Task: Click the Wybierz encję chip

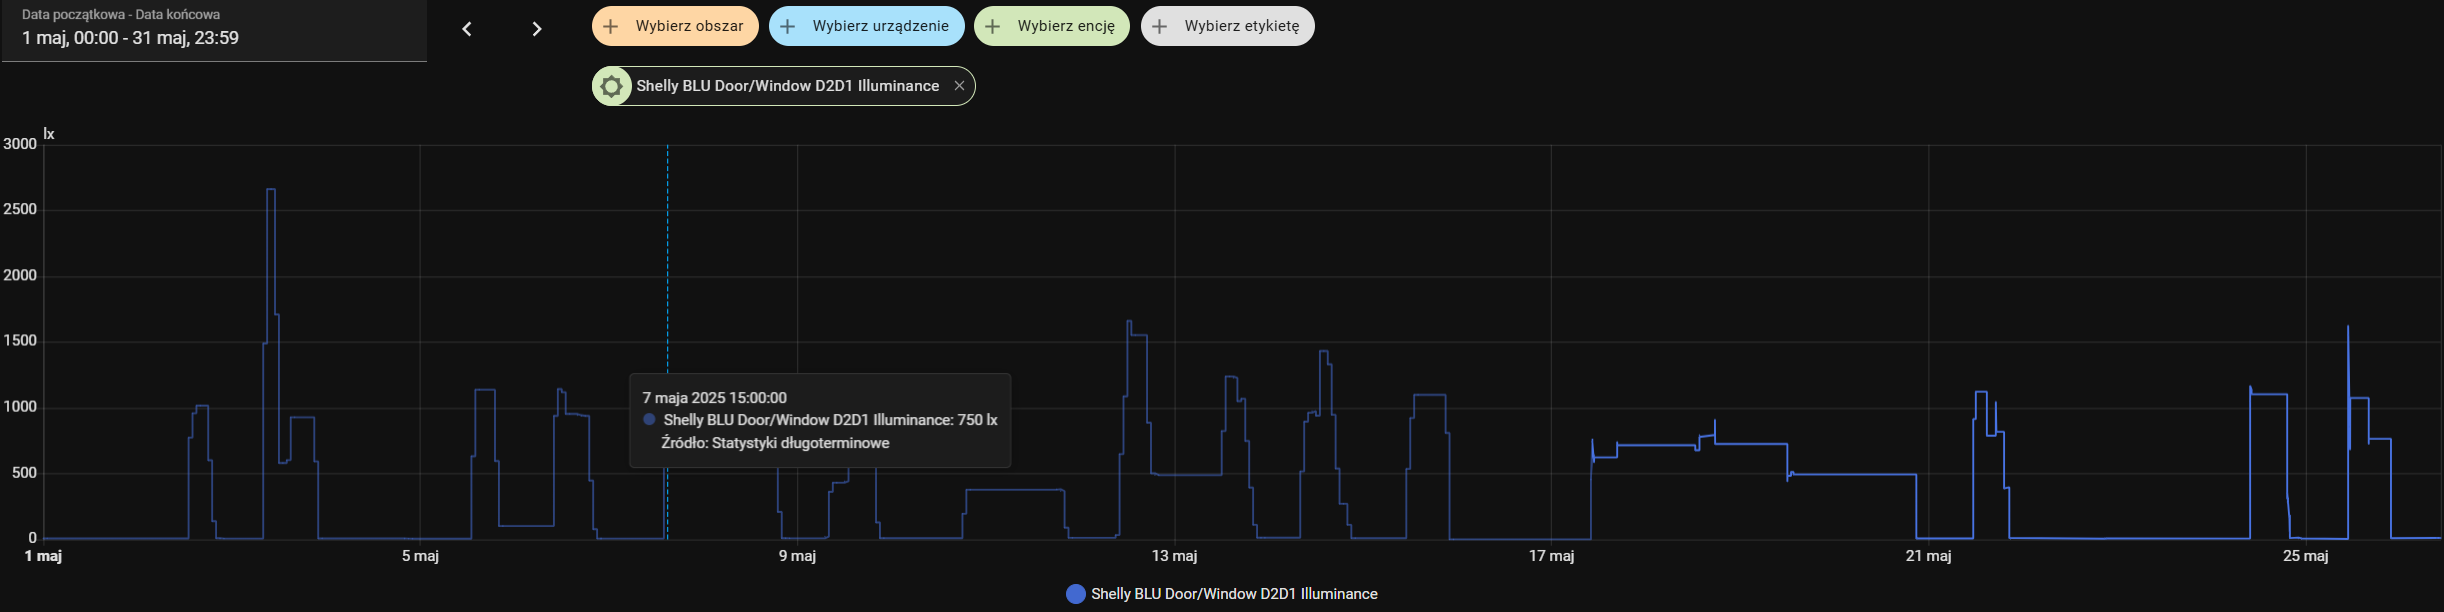Action: (x=1052, y=26)
